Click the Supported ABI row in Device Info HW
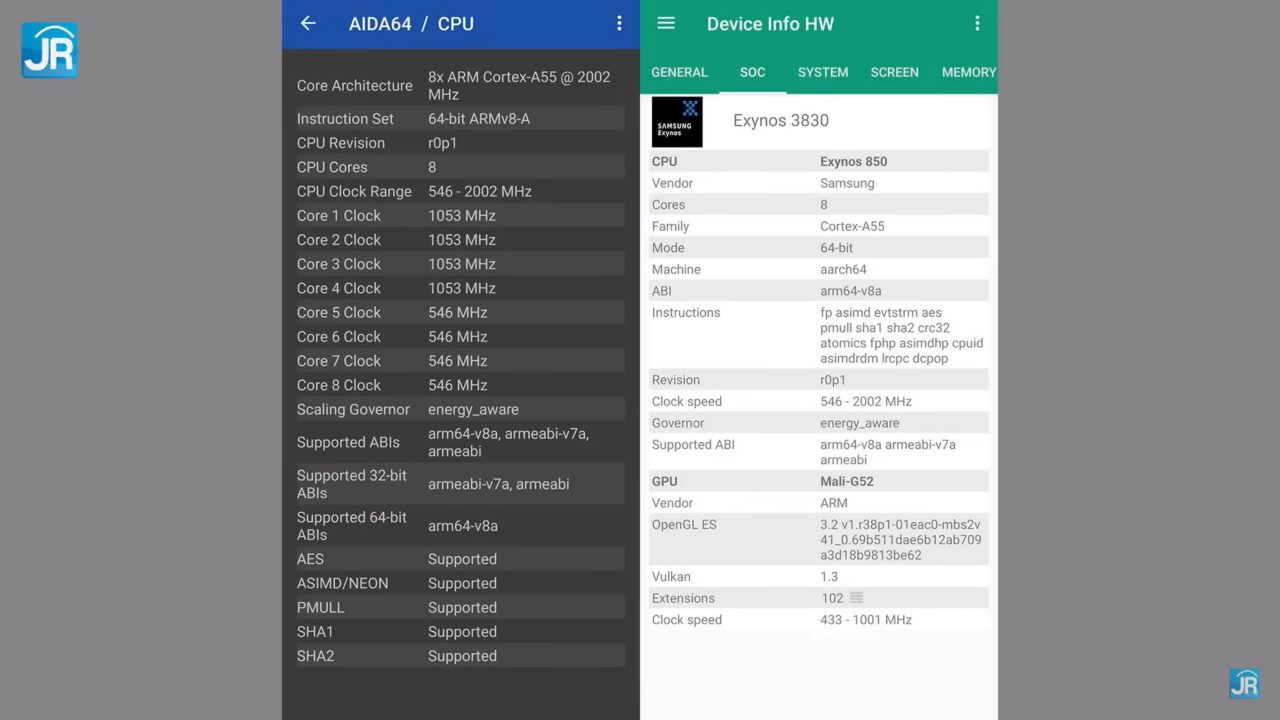 (x=819, y=452)
